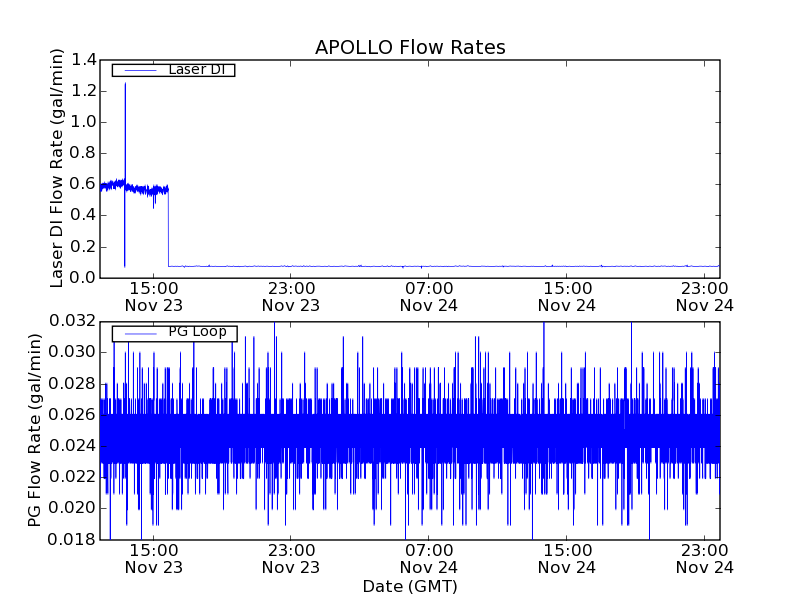Click the "Date (GMT)" x-axis label
Screen dimensions: 800x600
point(410,586)
